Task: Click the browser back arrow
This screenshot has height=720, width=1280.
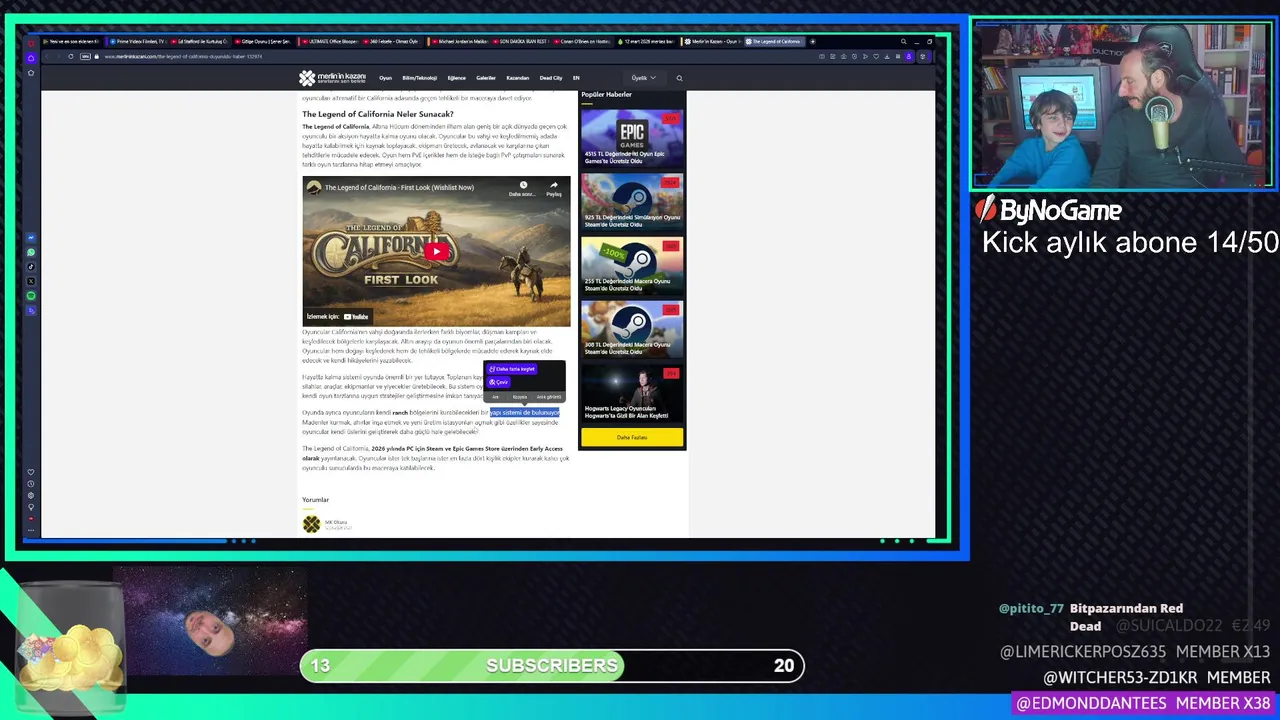Action: (46, 56)
